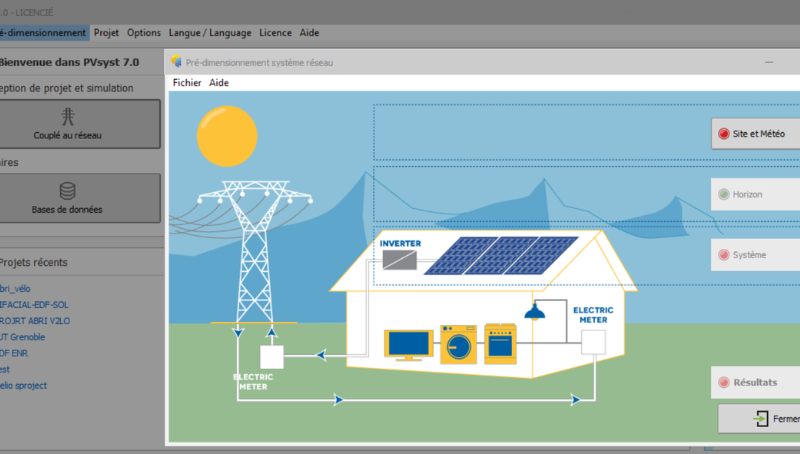Open the Fichier menu in the dialog
The width and height of the screenshot is (800, 454).
coord(187,83)
